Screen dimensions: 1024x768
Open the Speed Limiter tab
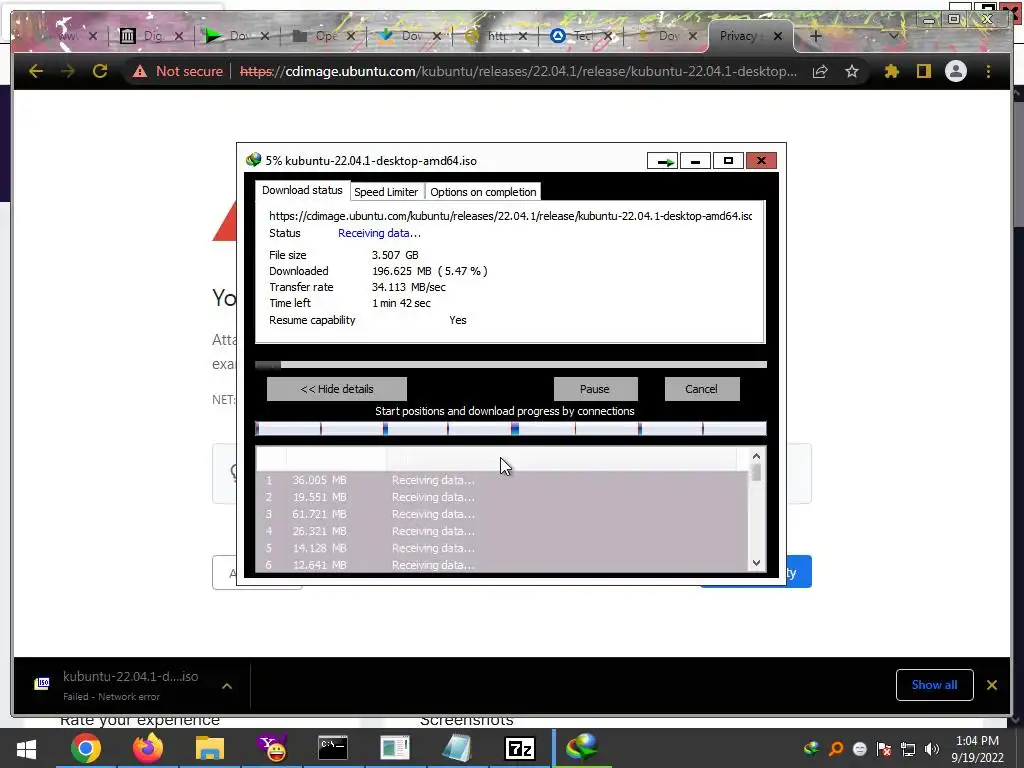click(386, 192)
